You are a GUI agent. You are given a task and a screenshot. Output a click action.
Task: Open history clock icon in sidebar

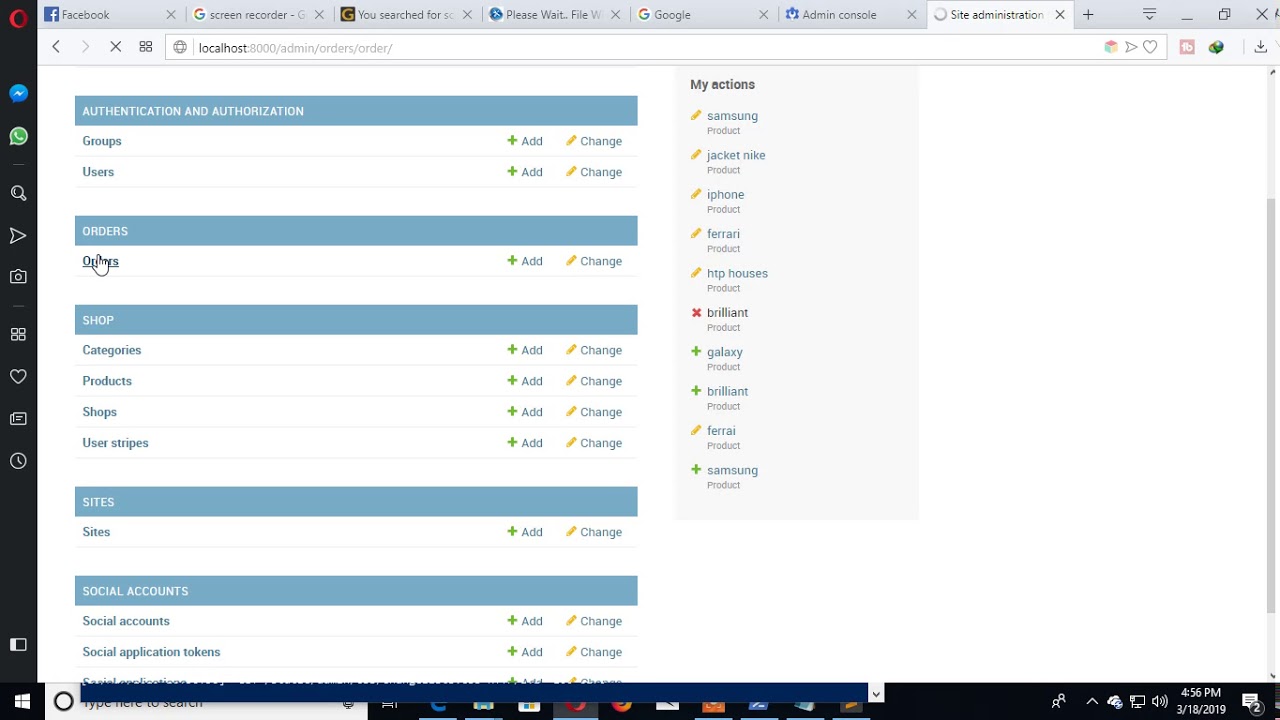pyautogui.click(x=18, y=461)
